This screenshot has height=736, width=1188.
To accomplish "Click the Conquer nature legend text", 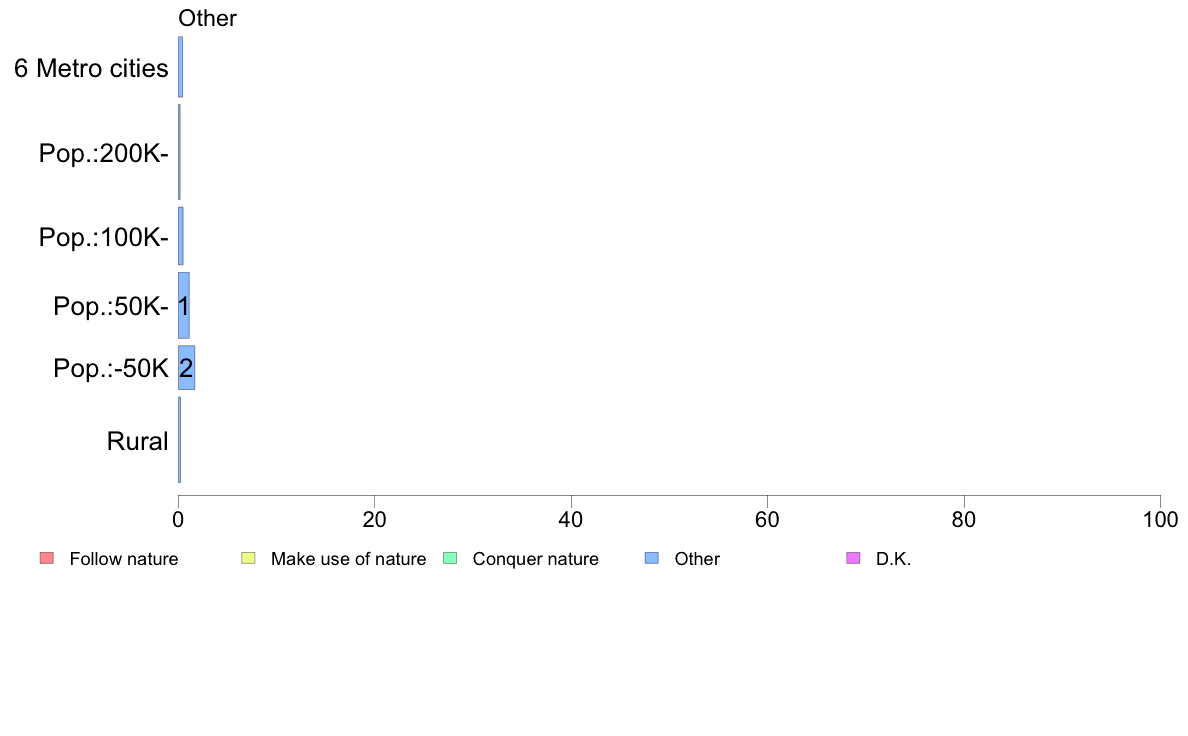I will (536, 559).
